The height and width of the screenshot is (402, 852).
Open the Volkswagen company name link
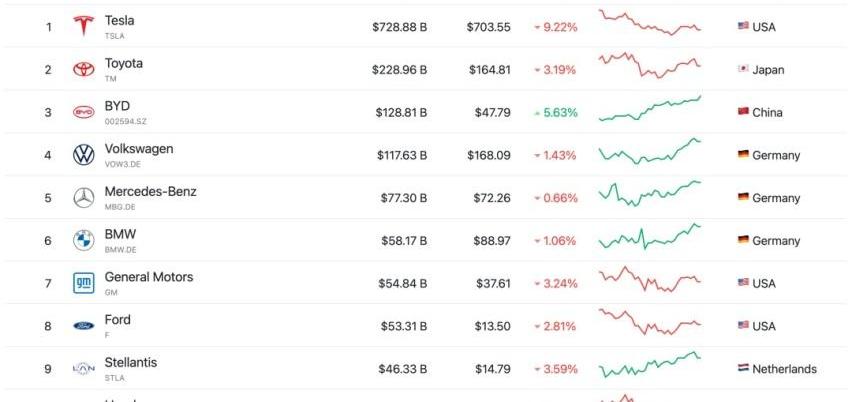pyautogui.click(x=139, y=149)
